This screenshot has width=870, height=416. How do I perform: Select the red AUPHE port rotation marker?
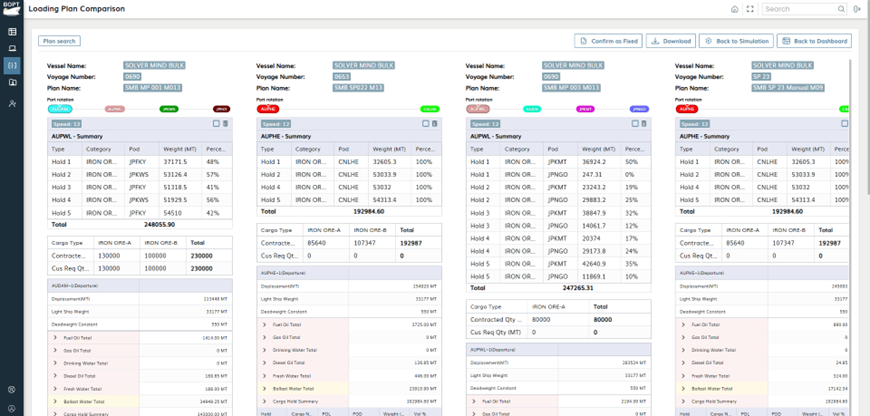point(269,107)
